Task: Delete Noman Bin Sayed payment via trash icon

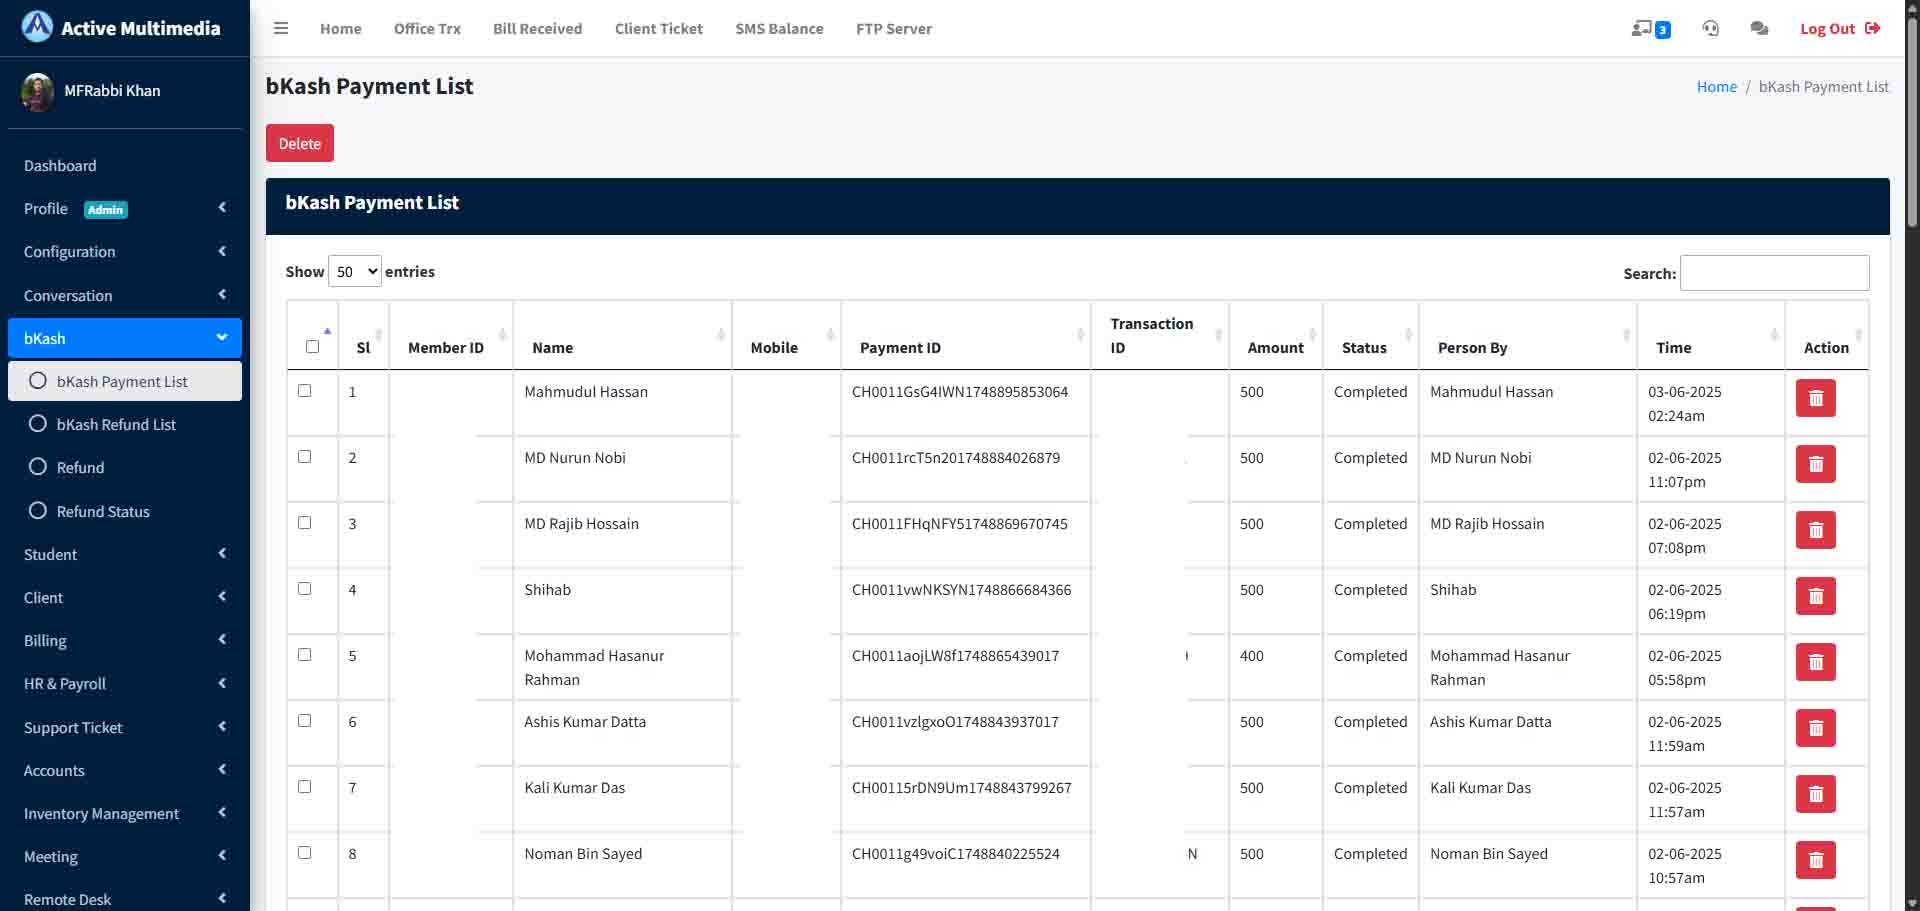Action: point(1816,860)
